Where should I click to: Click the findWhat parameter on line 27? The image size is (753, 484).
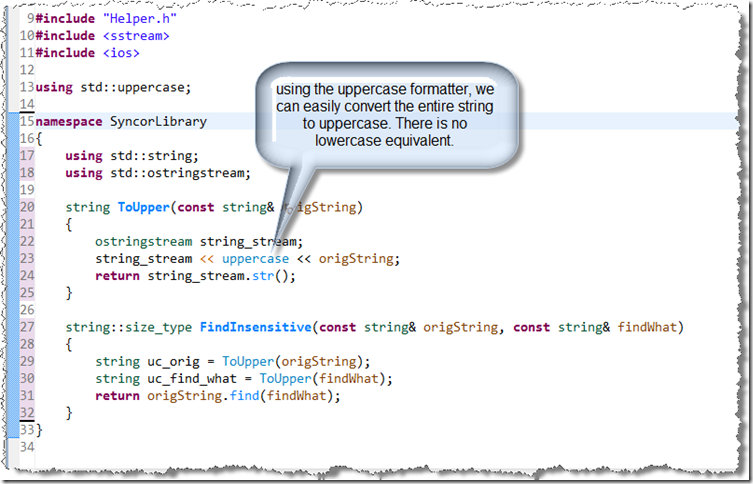[x=647, y=327]
